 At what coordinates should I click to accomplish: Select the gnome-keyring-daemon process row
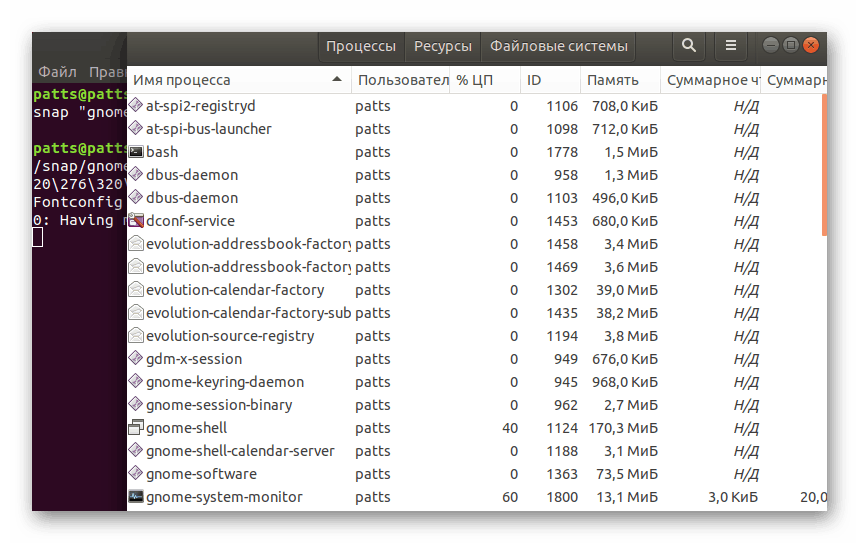pyautogui.click(x=225, y=382)
